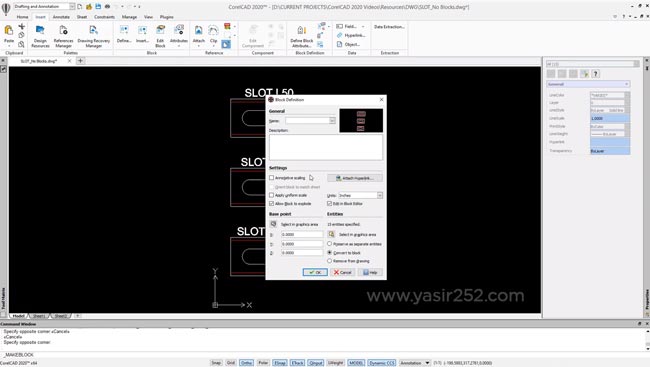Select the Preserve as separate entities option
This screenshot has height=367, width=650.
coord(330,244)
